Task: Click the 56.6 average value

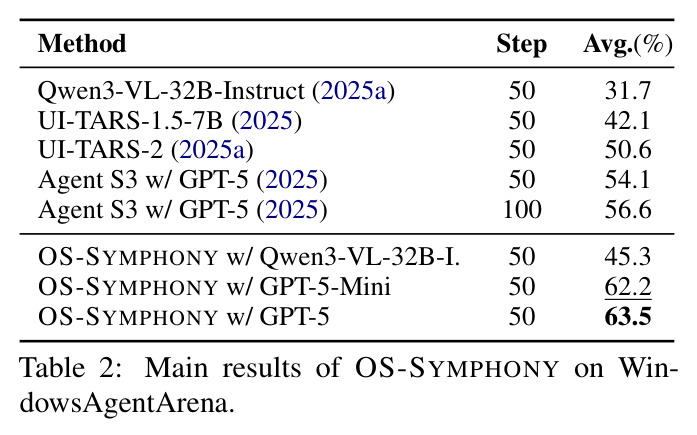Action: pos(628,209)
